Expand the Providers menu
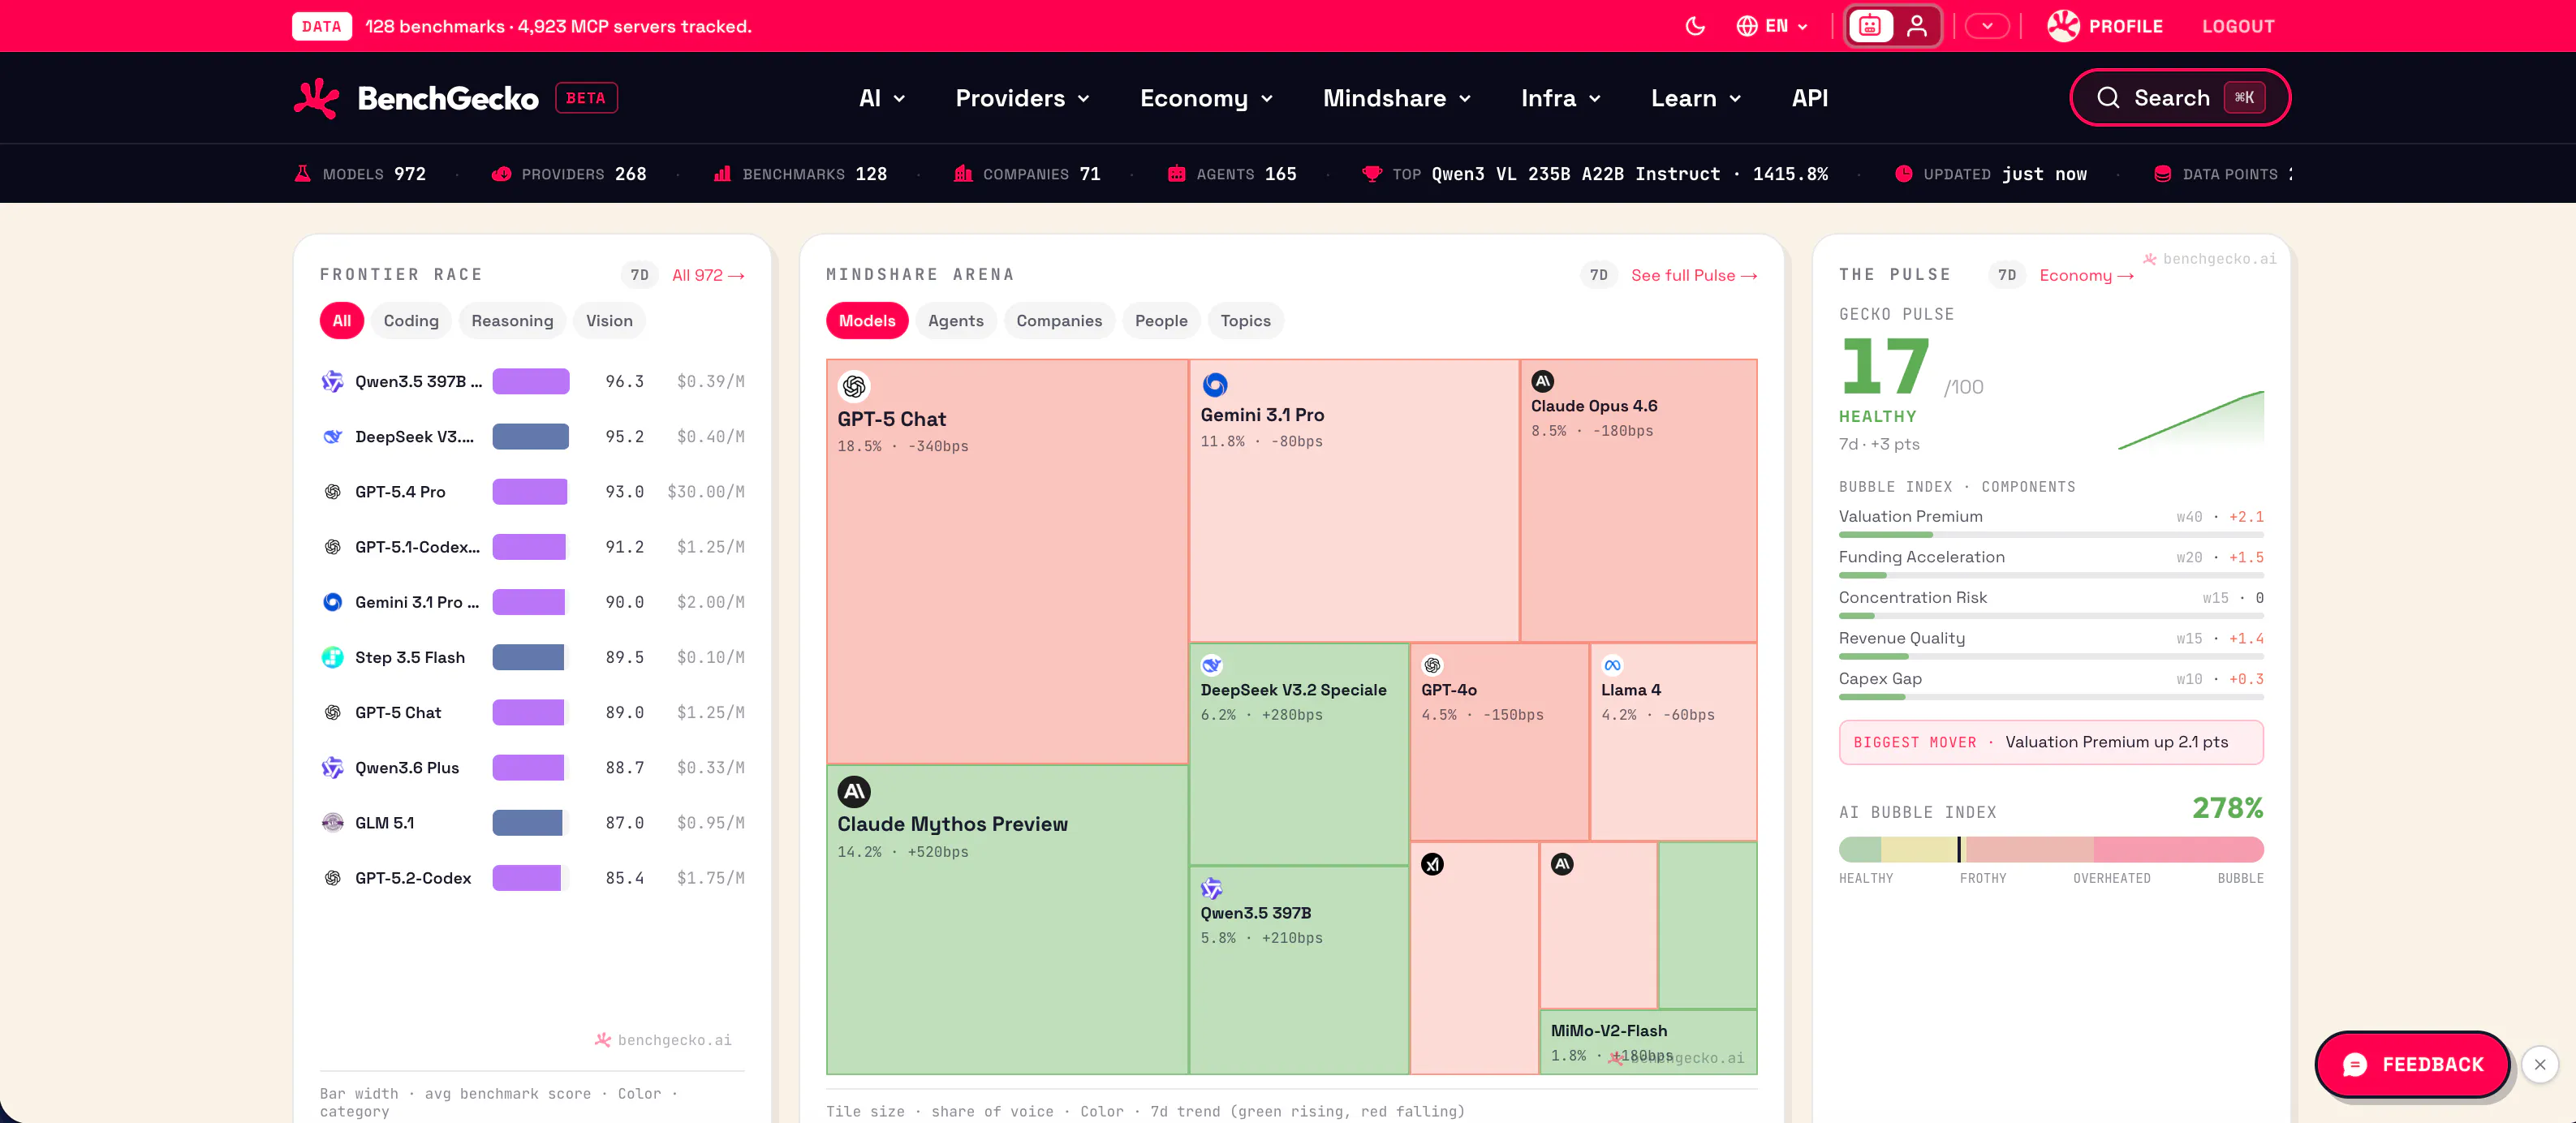 [1022, 98]
